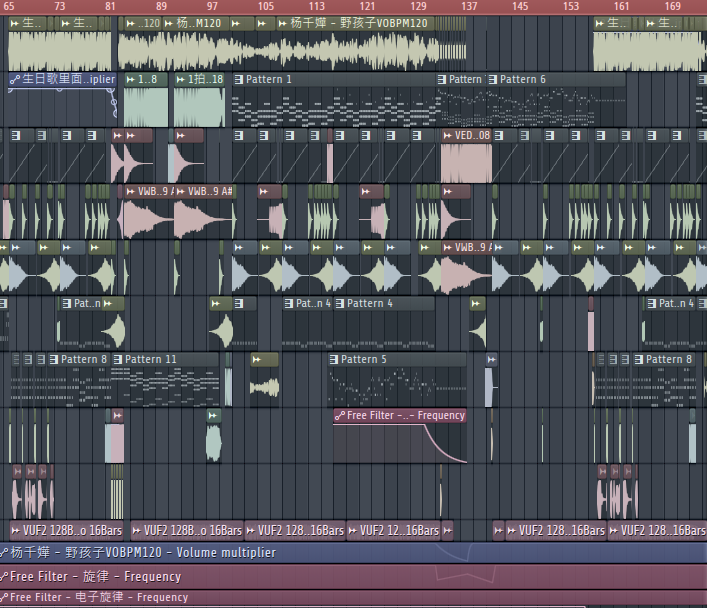Click the Pattern 11 clip's corner icon
Viewport: 707px width, 608px height.
tap(118, 360)
